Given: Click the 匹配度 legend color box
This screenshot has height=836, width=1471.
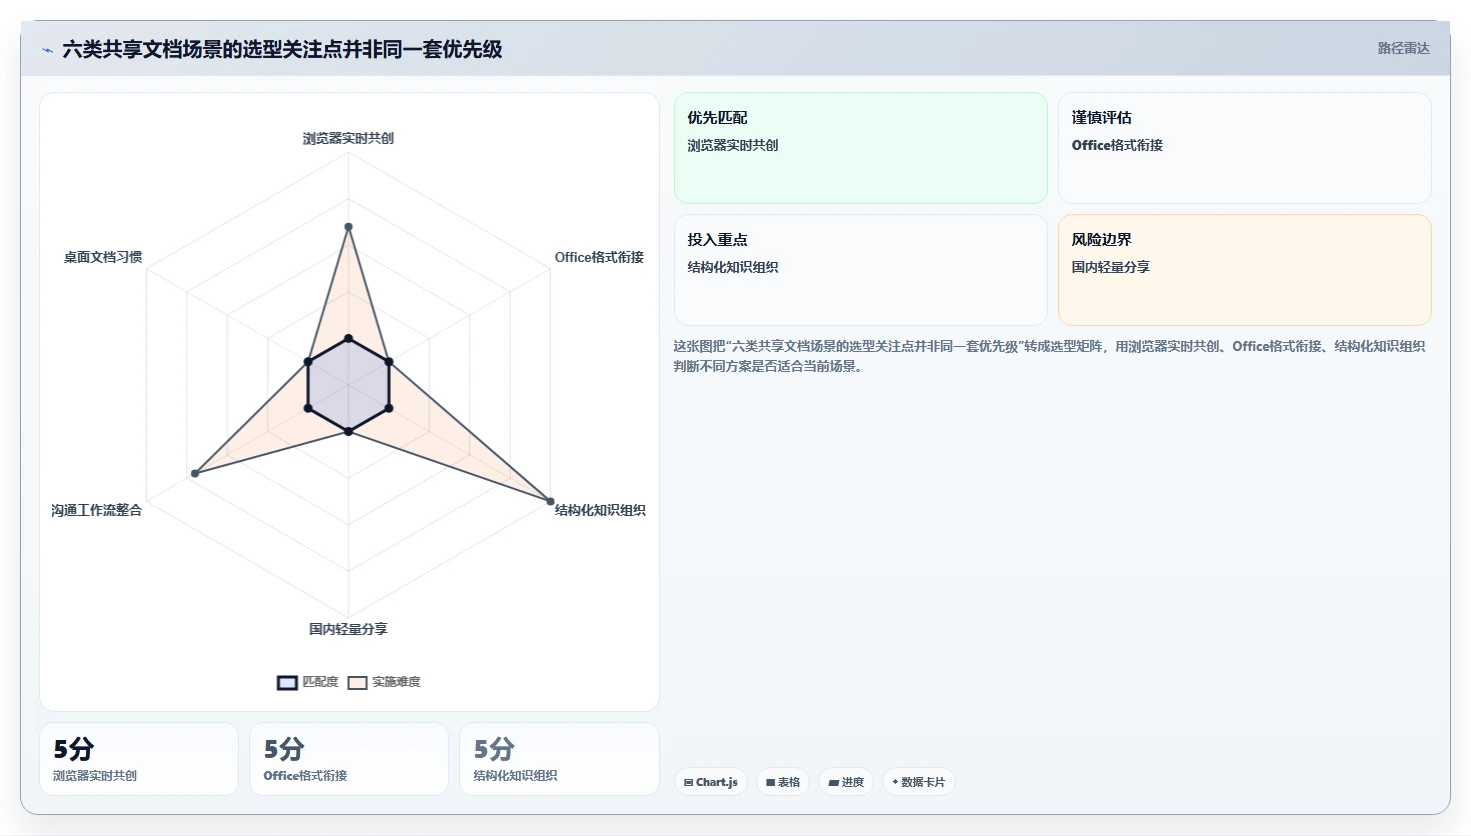Looking at the screenshot, I should pyautogui.click(x=287, y=683).
